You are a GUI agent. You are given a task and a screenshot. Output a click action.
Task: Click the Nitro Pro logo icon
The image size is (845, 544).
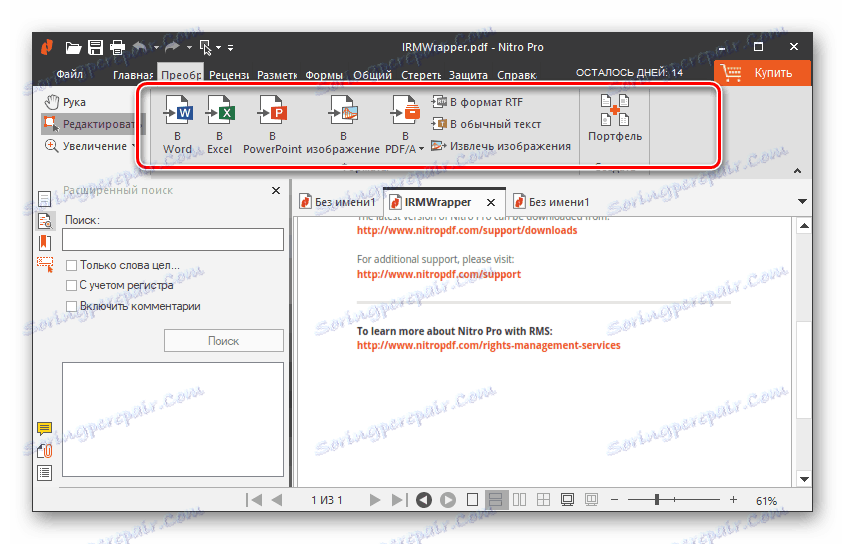pos(47,47)
